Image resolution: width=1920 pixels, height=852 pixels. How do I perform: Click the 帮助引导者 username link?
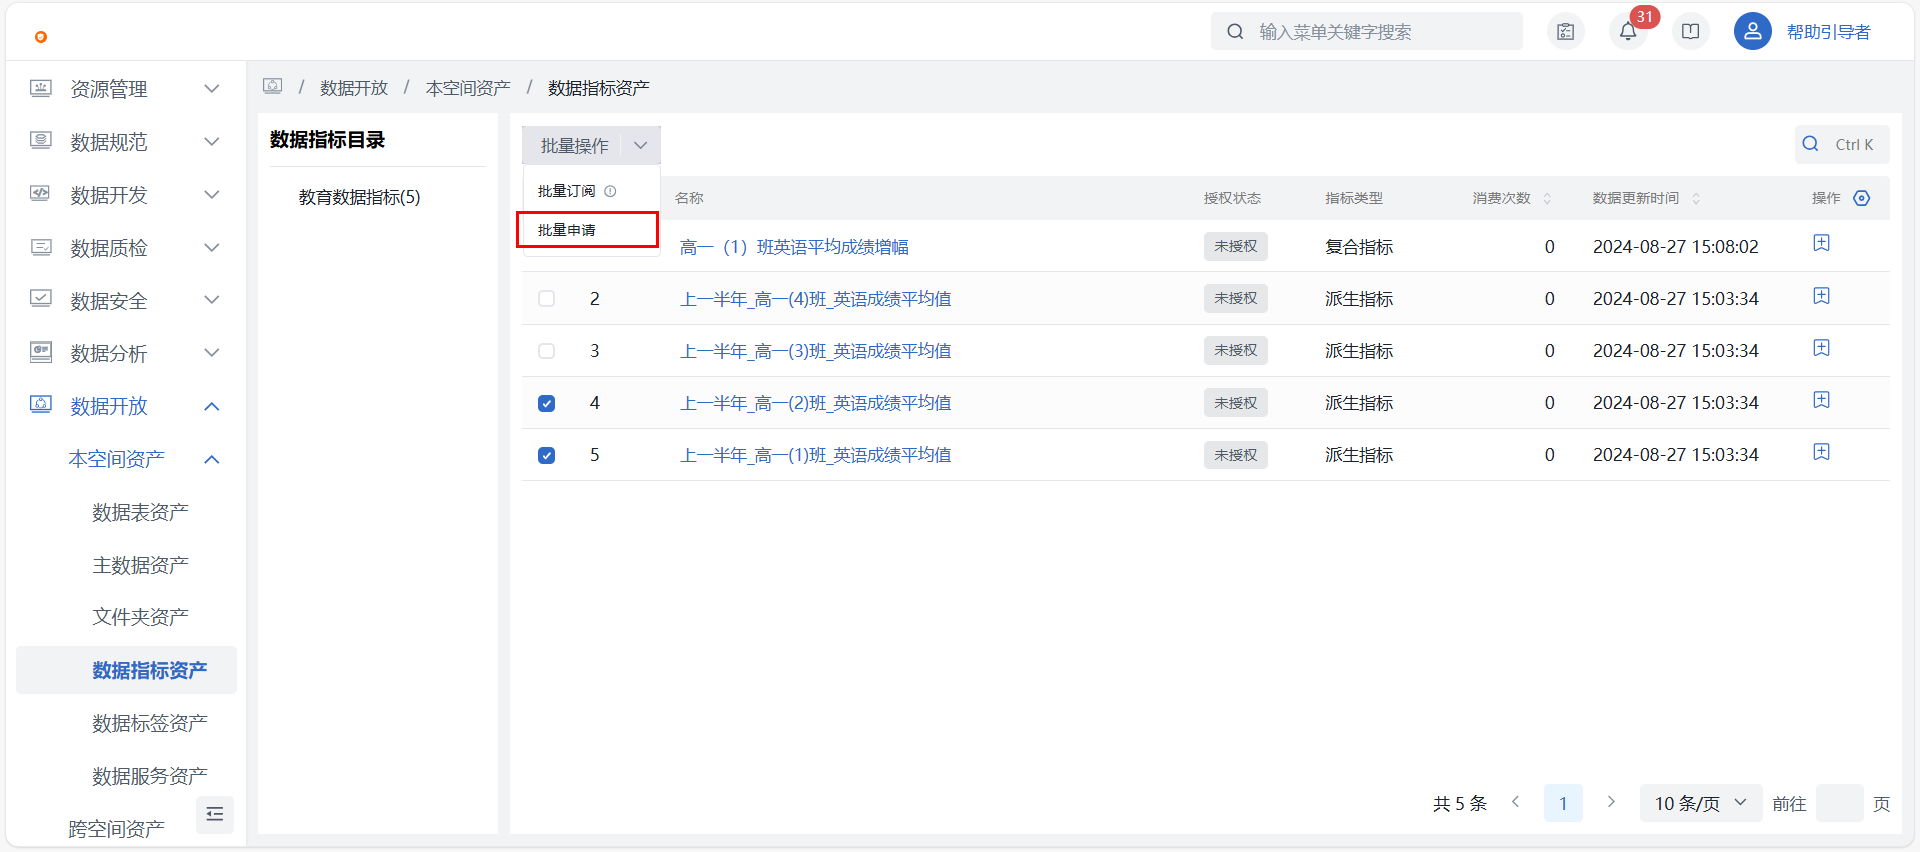point(1828,32)
